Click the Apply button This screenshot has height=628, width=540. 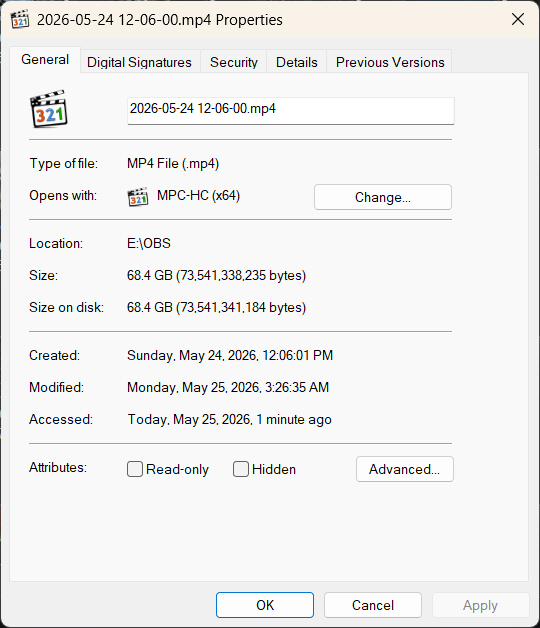tap(480, 605)
